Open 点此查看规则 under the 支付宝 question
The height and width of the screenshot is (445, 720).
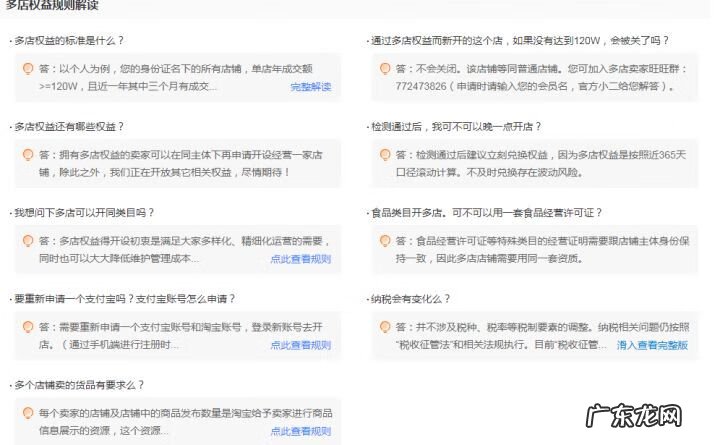(x=300, y=345)
